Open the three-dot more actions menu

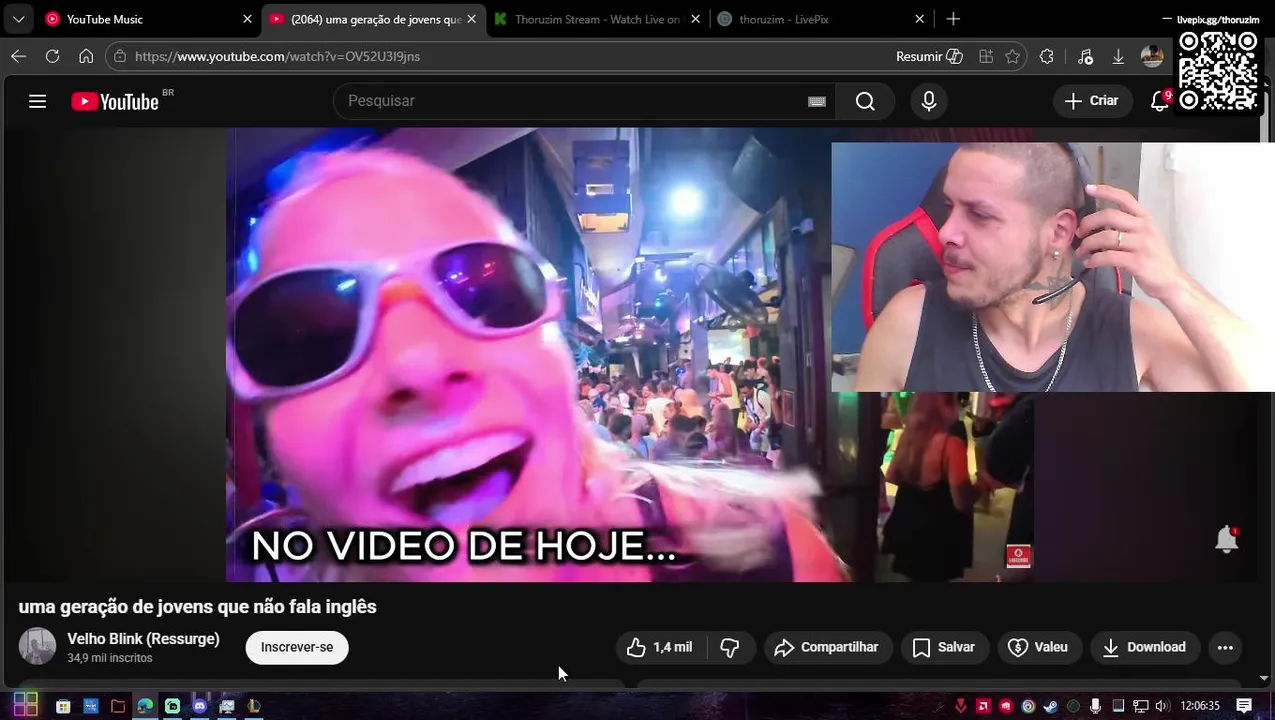tap(1225, 647)
